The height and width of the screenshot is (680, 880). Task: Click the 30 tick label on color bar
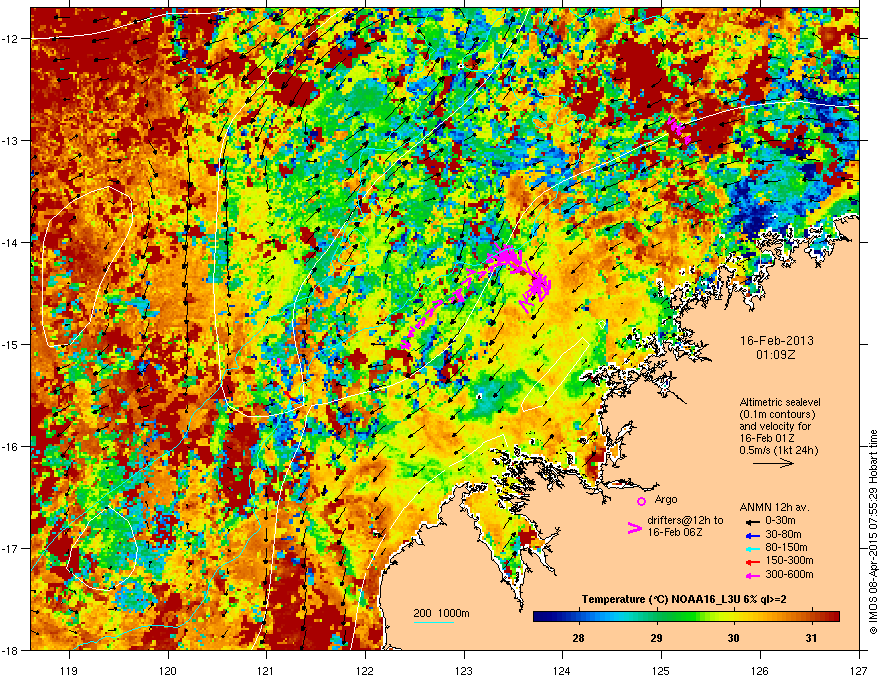click(734, 638)
